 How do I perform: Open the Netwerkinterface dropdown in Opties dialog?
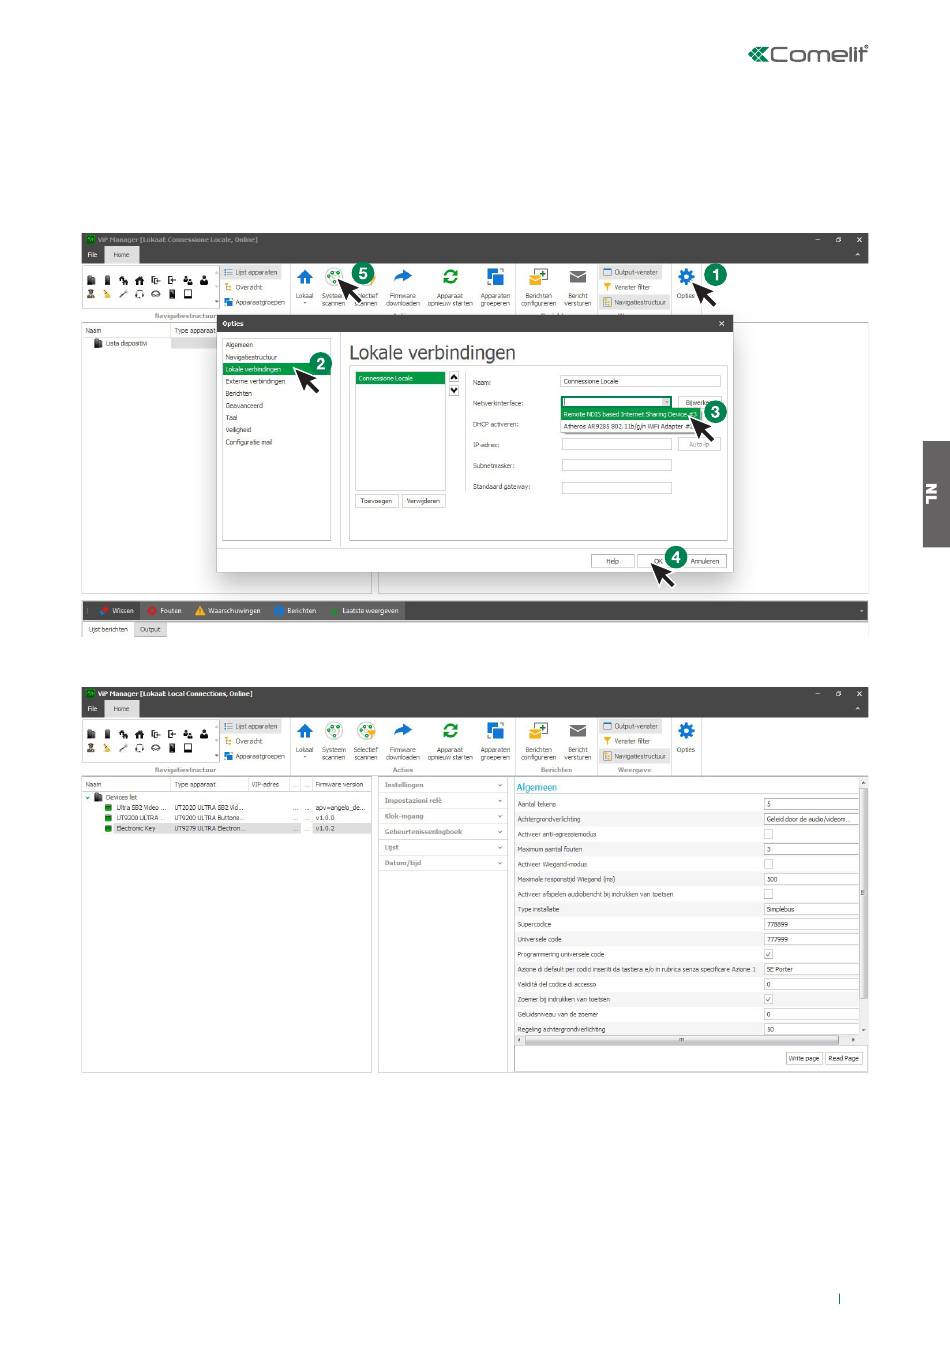point(667,402)
